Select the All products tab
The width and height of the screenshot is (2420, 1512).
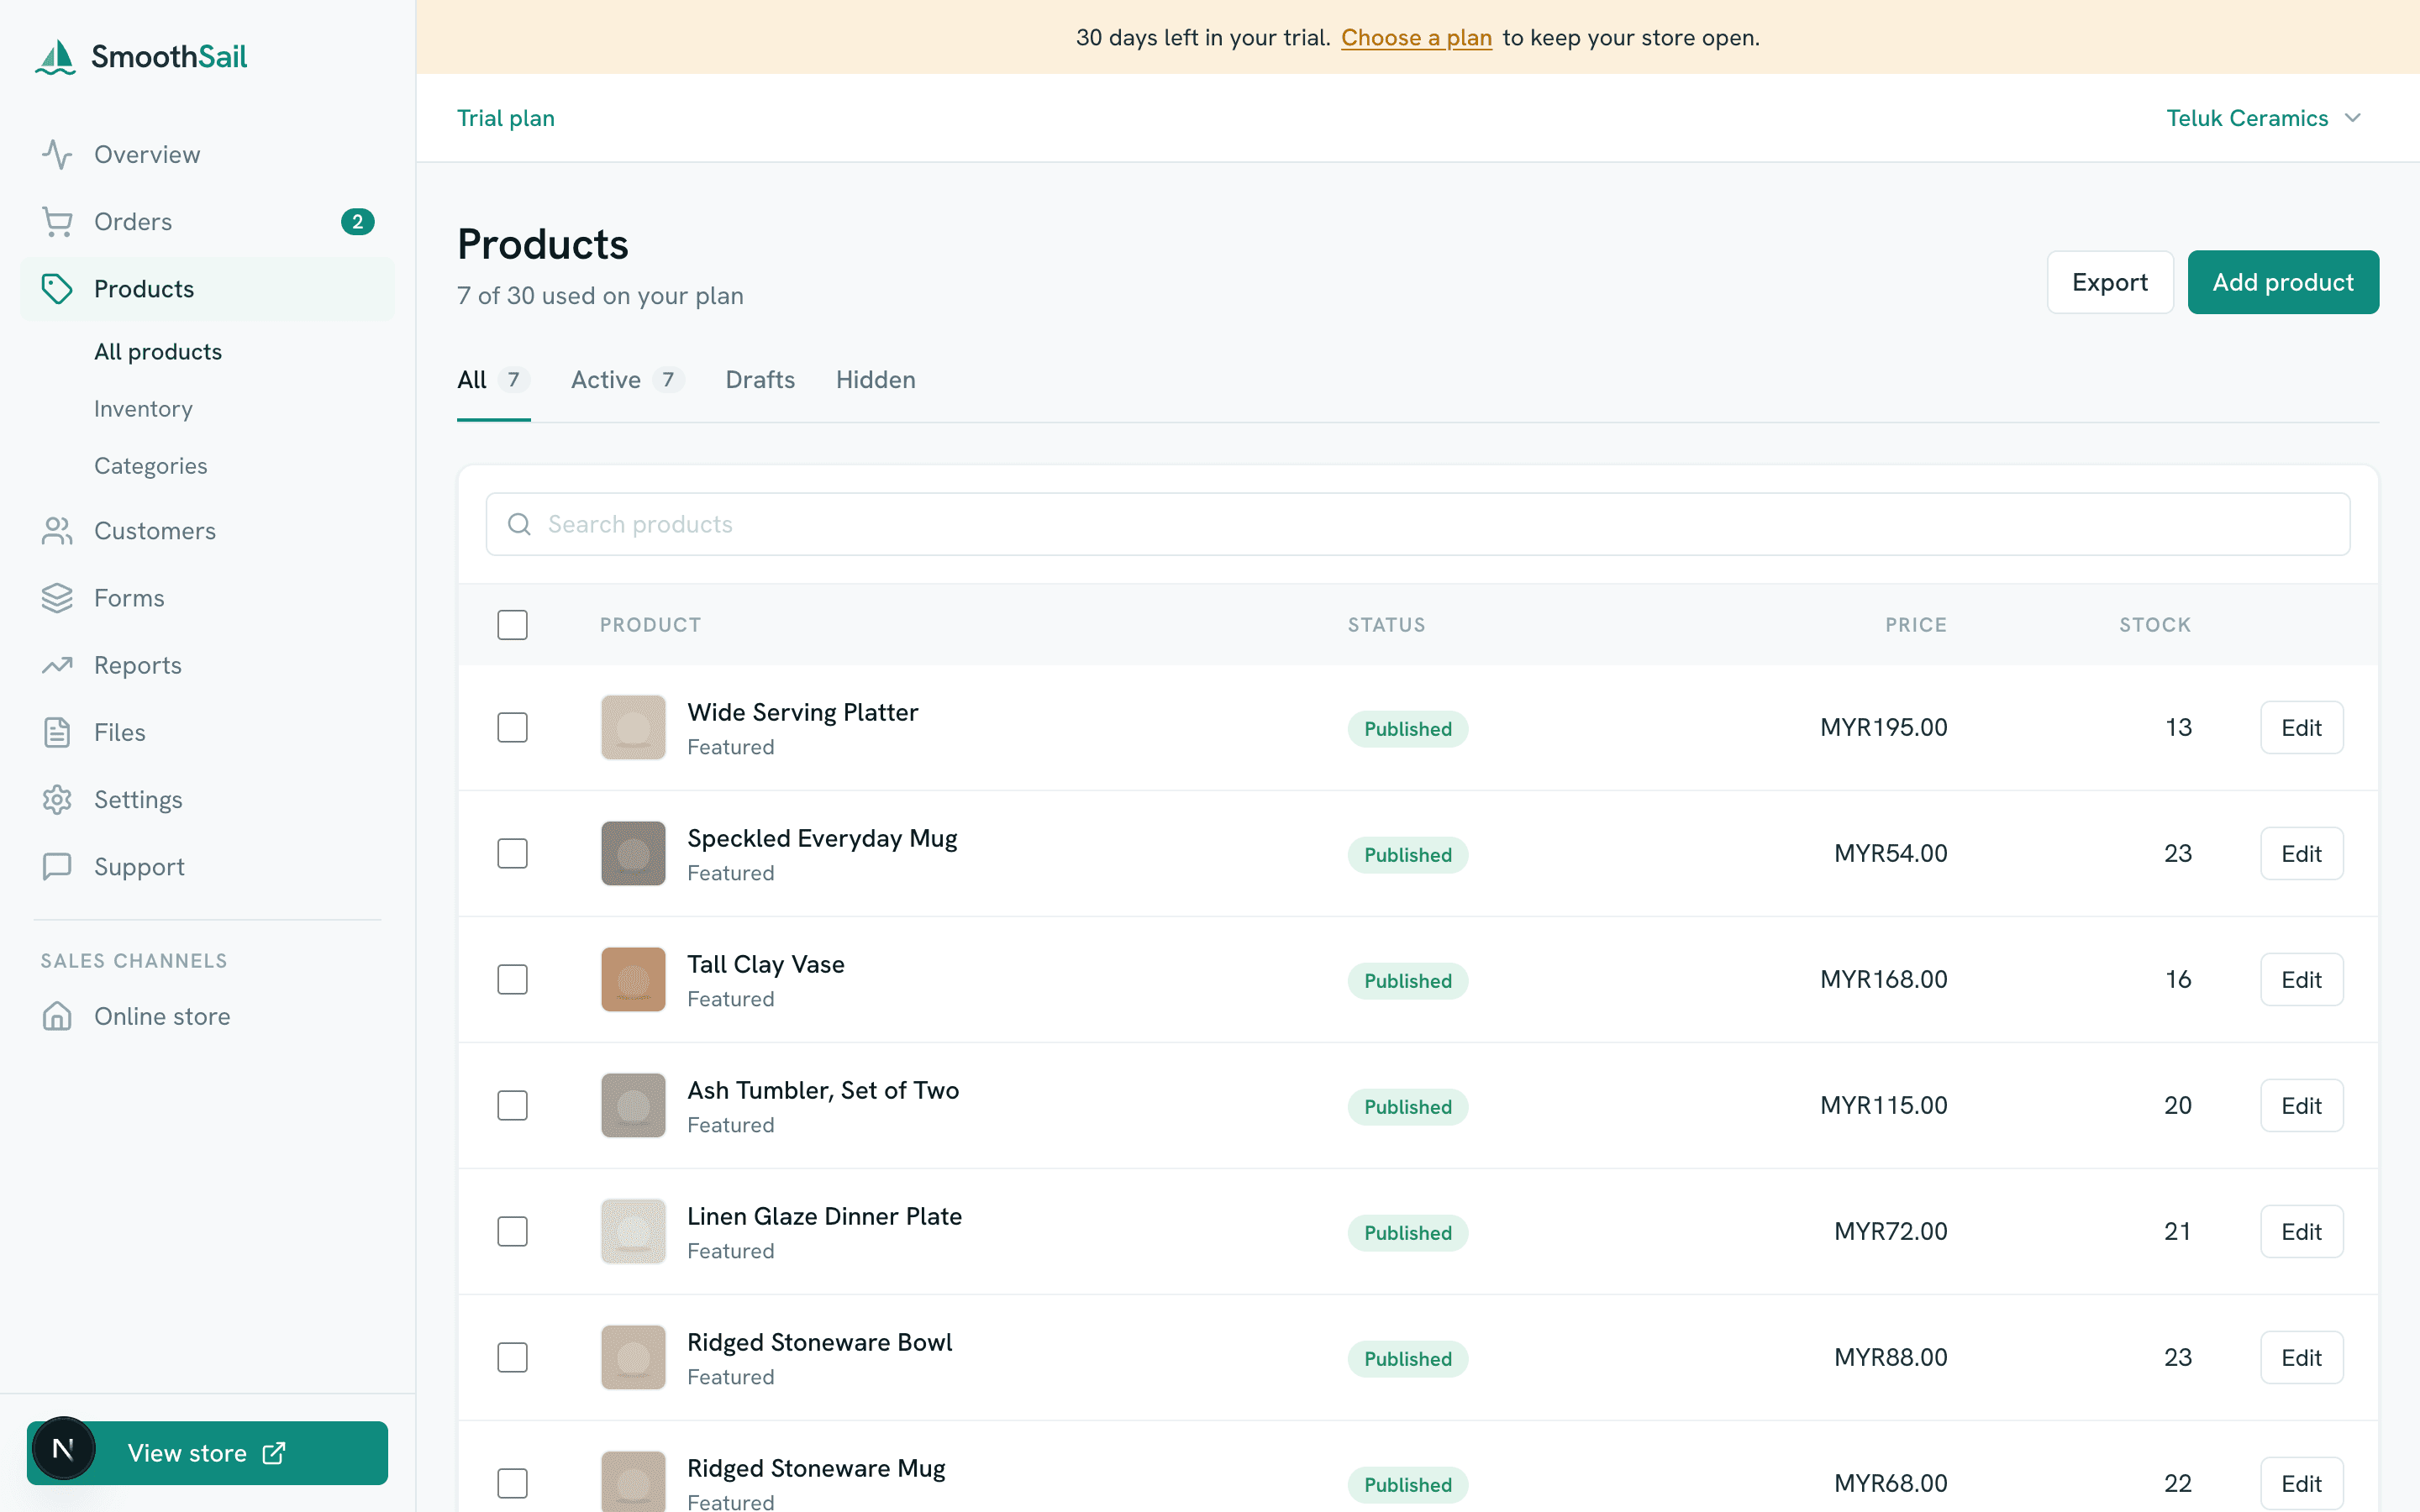click(493, 380)
